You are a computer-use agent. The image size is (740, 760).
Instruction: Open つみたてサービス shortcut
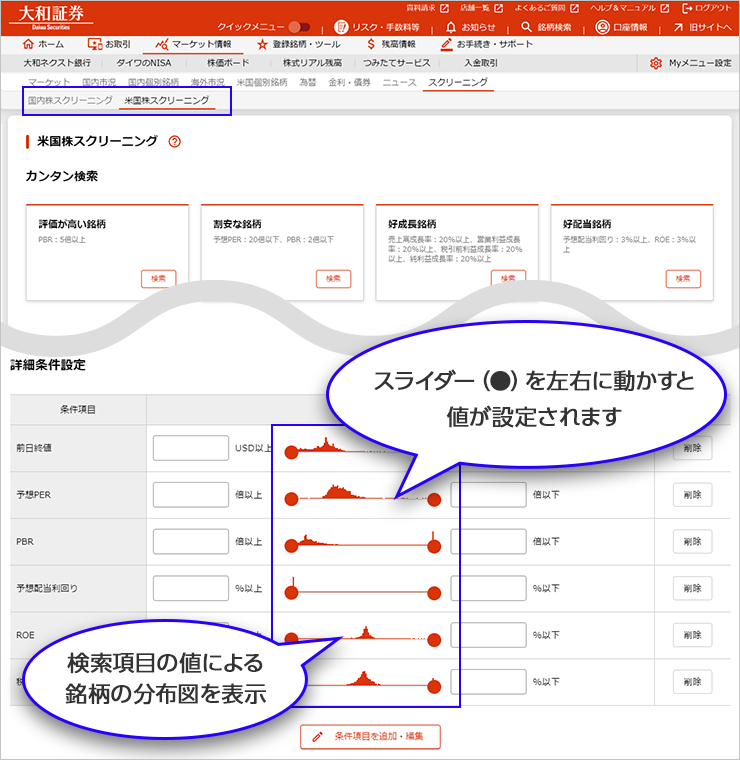click(397, 63)
